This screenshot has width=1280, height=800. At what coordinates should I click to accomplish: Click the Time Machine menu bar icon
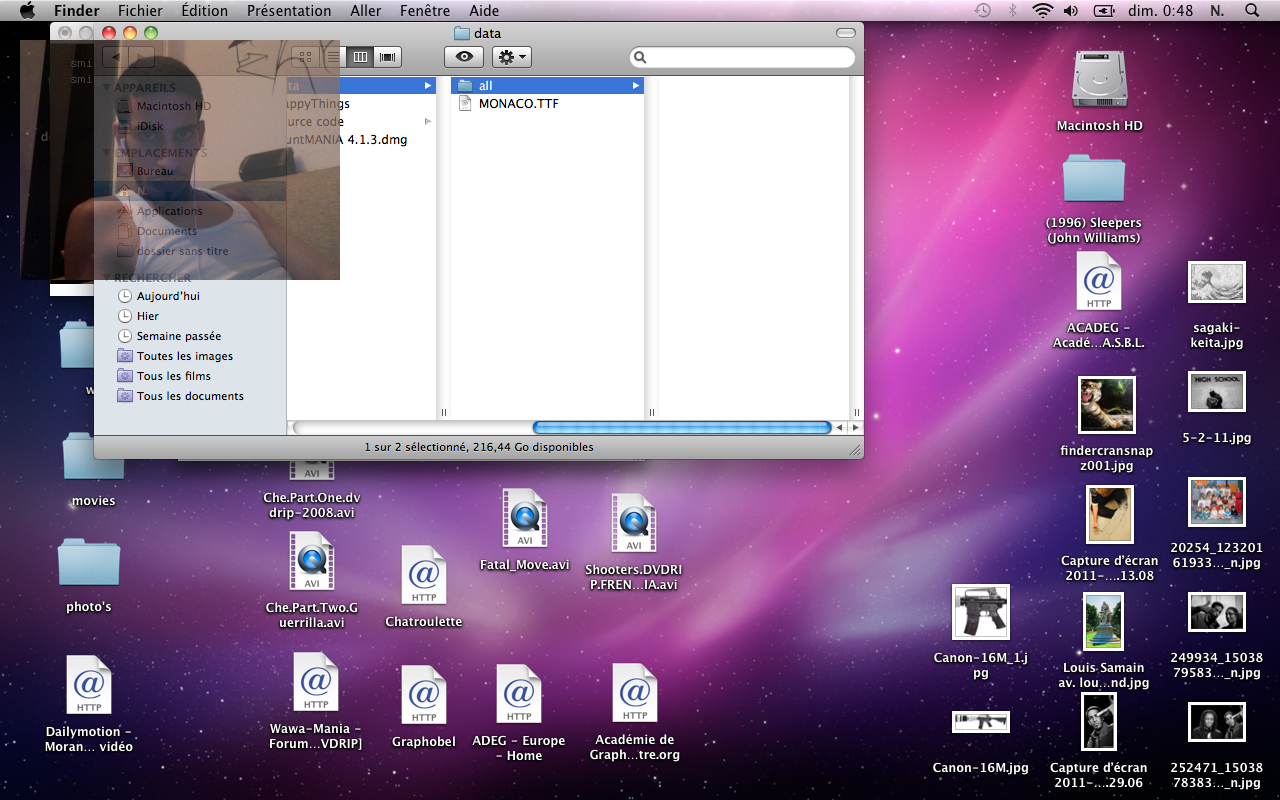[983, 11]
